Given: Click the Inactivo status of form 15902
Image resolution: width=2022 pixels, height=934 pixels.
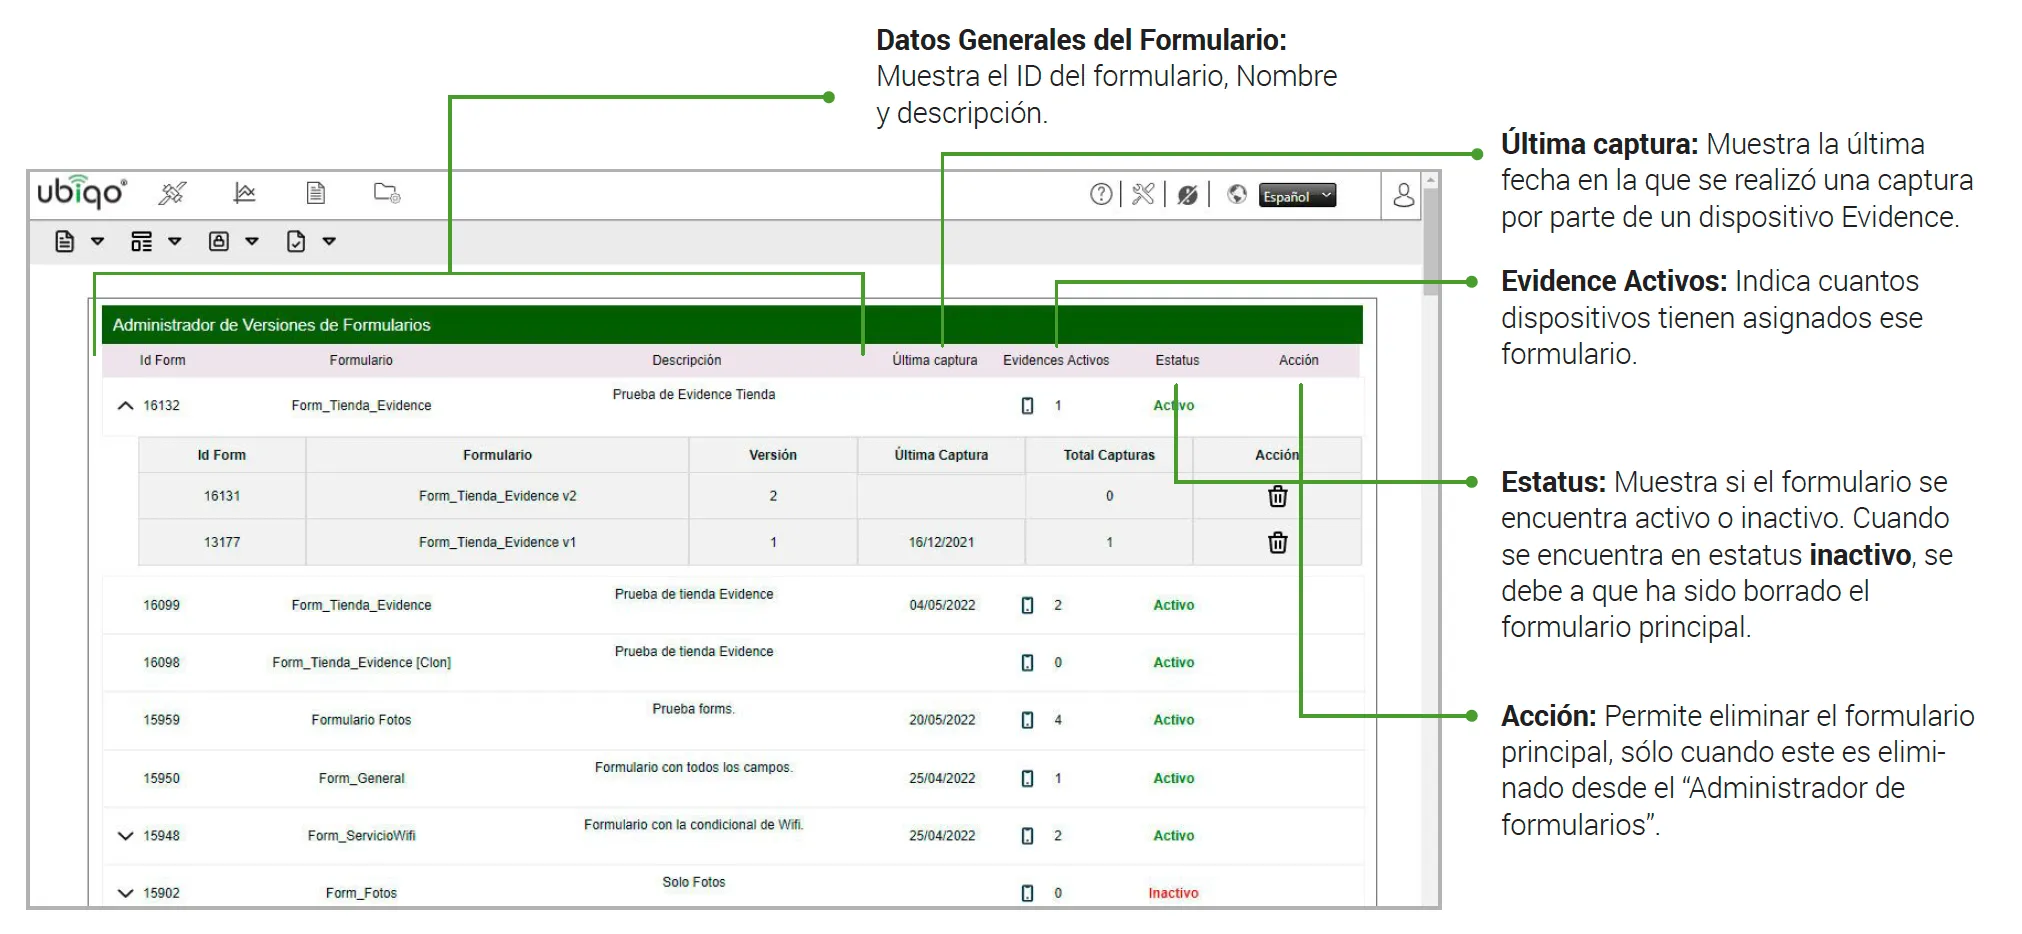Looking at the screenshot, I should tap(1173, 893).
